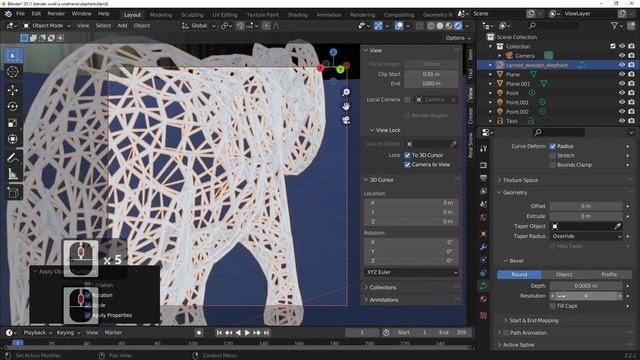Click the timeline current frame field

[362, 333]
